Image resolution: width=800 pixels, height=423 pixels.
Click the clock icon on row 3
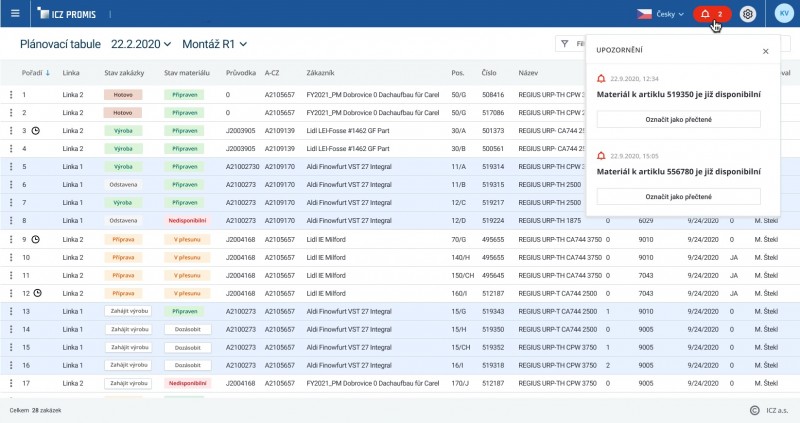point(36,130)
